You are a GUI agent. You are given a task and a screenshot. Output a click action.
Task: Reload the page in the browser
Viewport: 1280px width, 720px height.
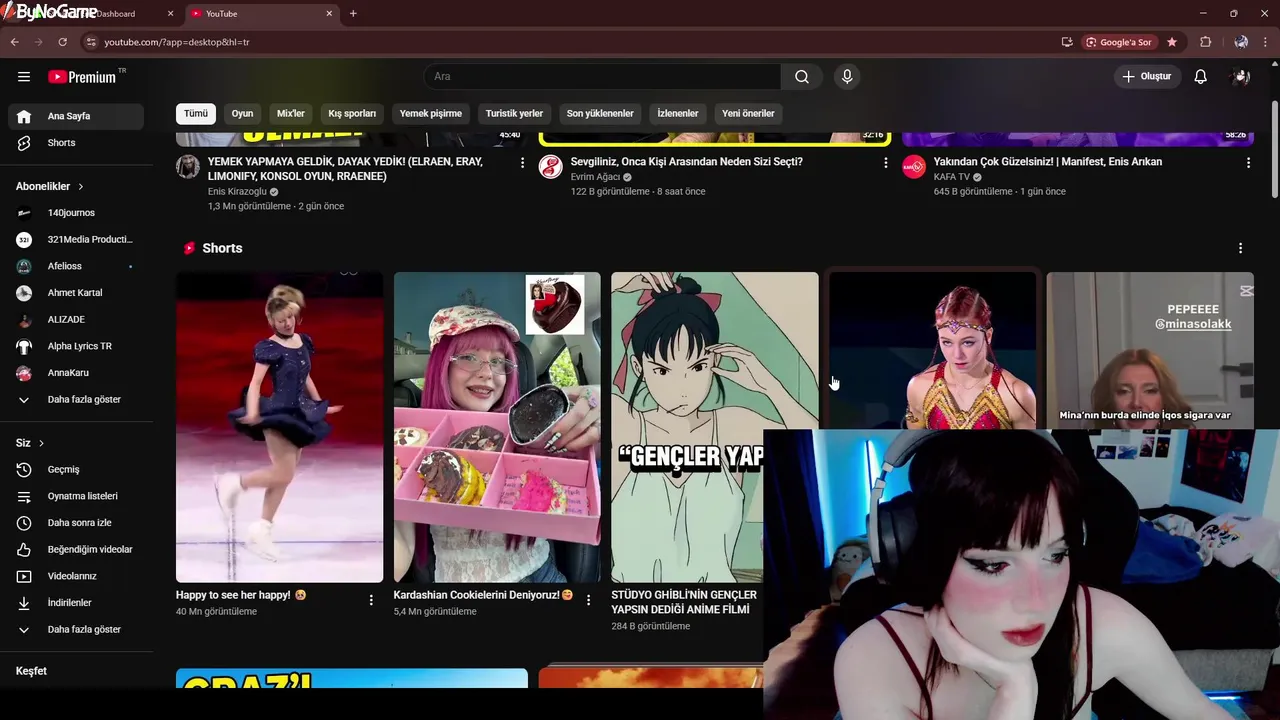[x=62, y=42]
